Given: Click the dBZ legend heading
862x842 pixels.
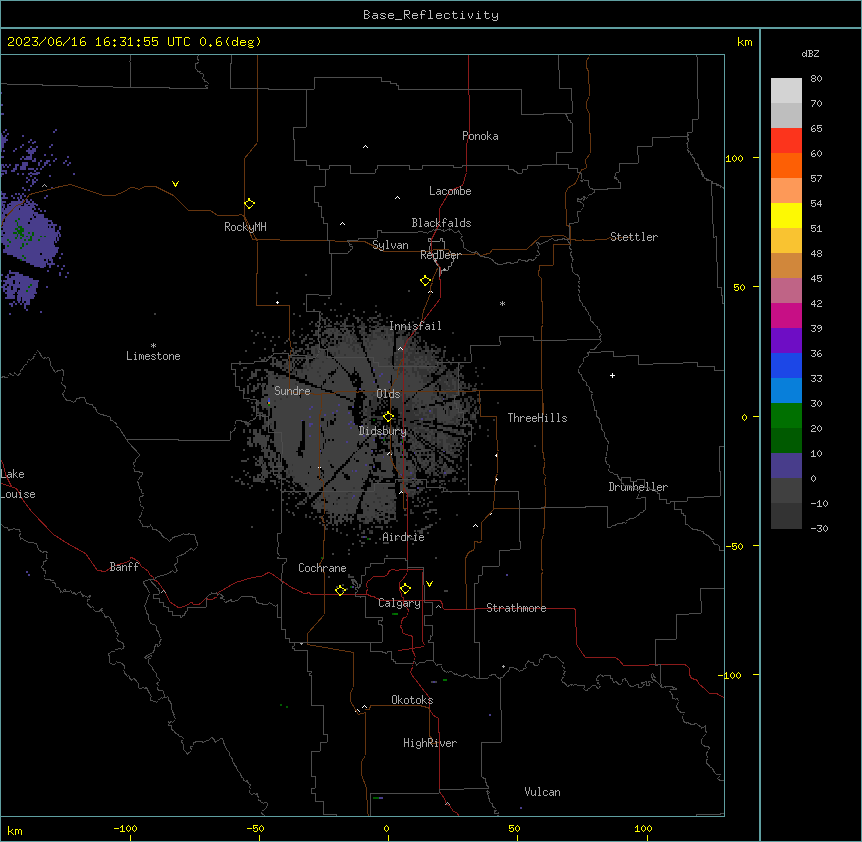Looking at the screenshot, I should pyautogui.click(x=810, y=54).
